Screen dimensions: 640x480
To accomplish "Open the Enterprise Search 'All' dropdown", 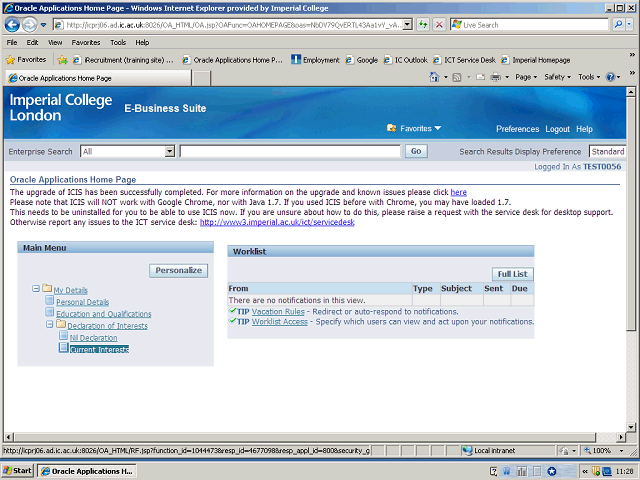I will (169, 151).
